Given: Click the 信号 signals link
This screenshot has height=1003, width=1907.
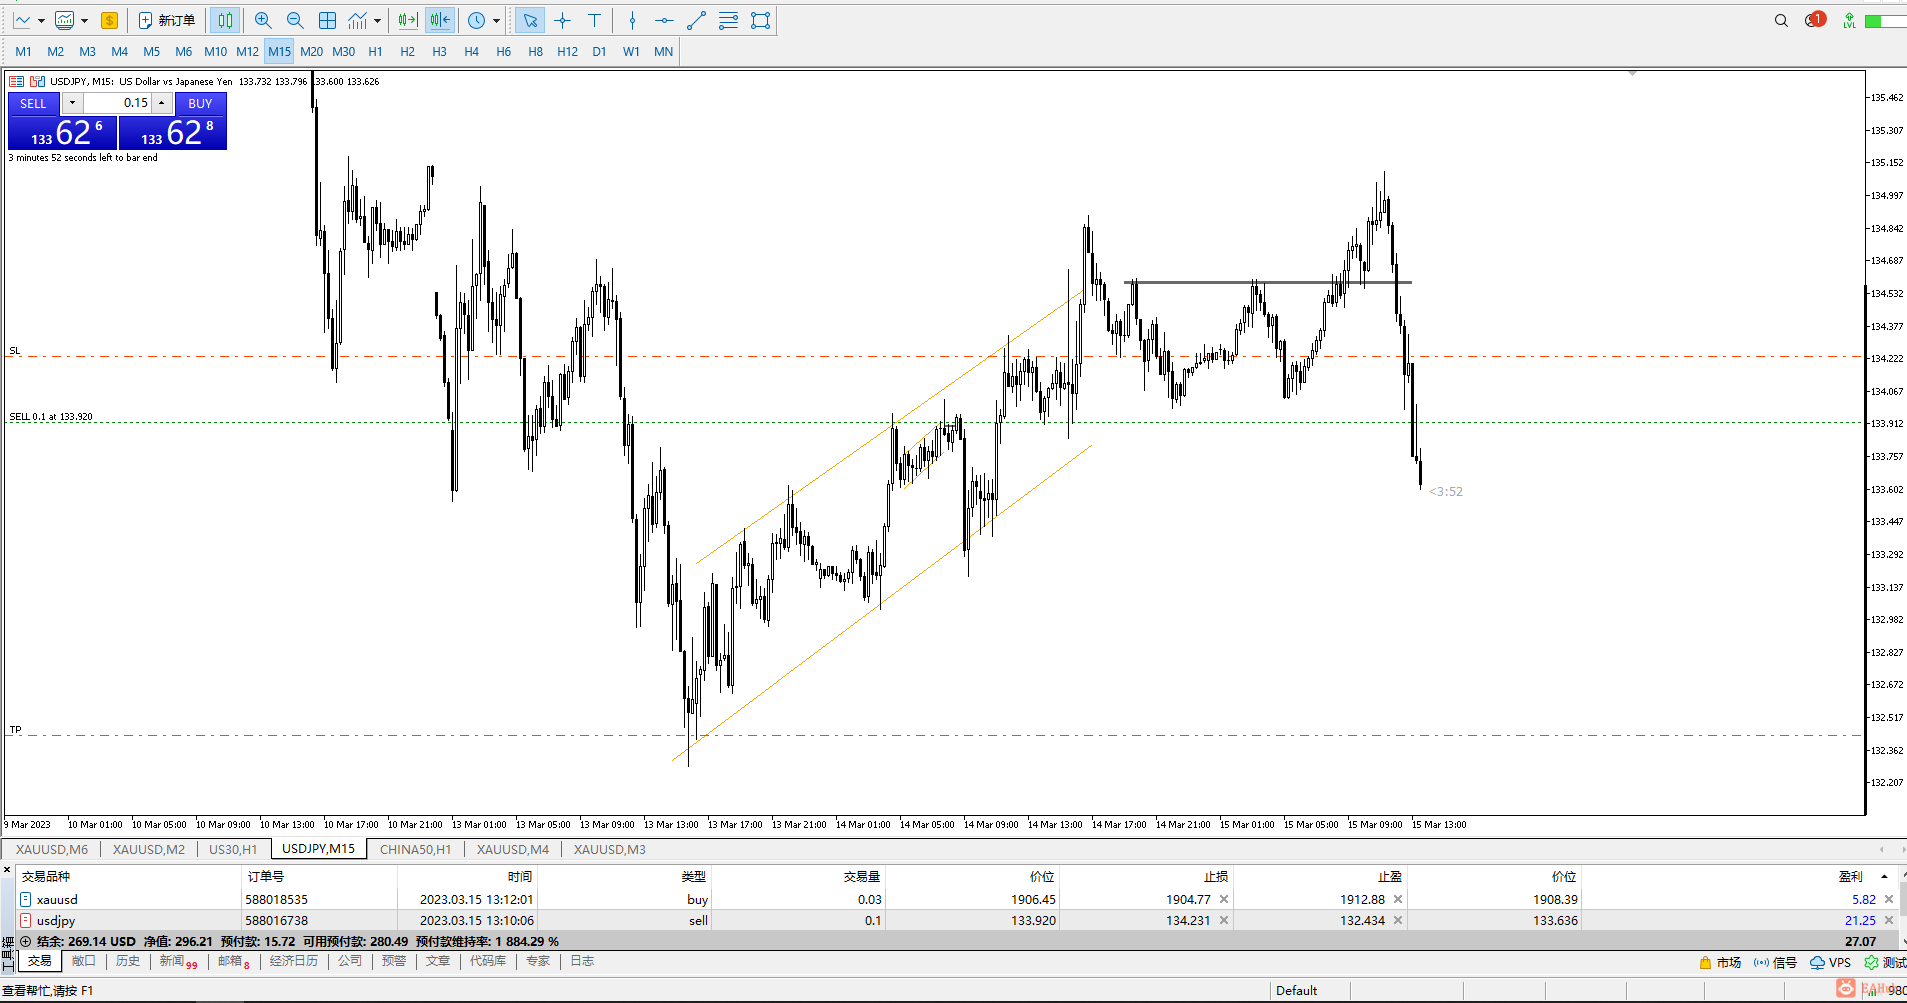Looking at the screenshot, I should click(1775, 962).
